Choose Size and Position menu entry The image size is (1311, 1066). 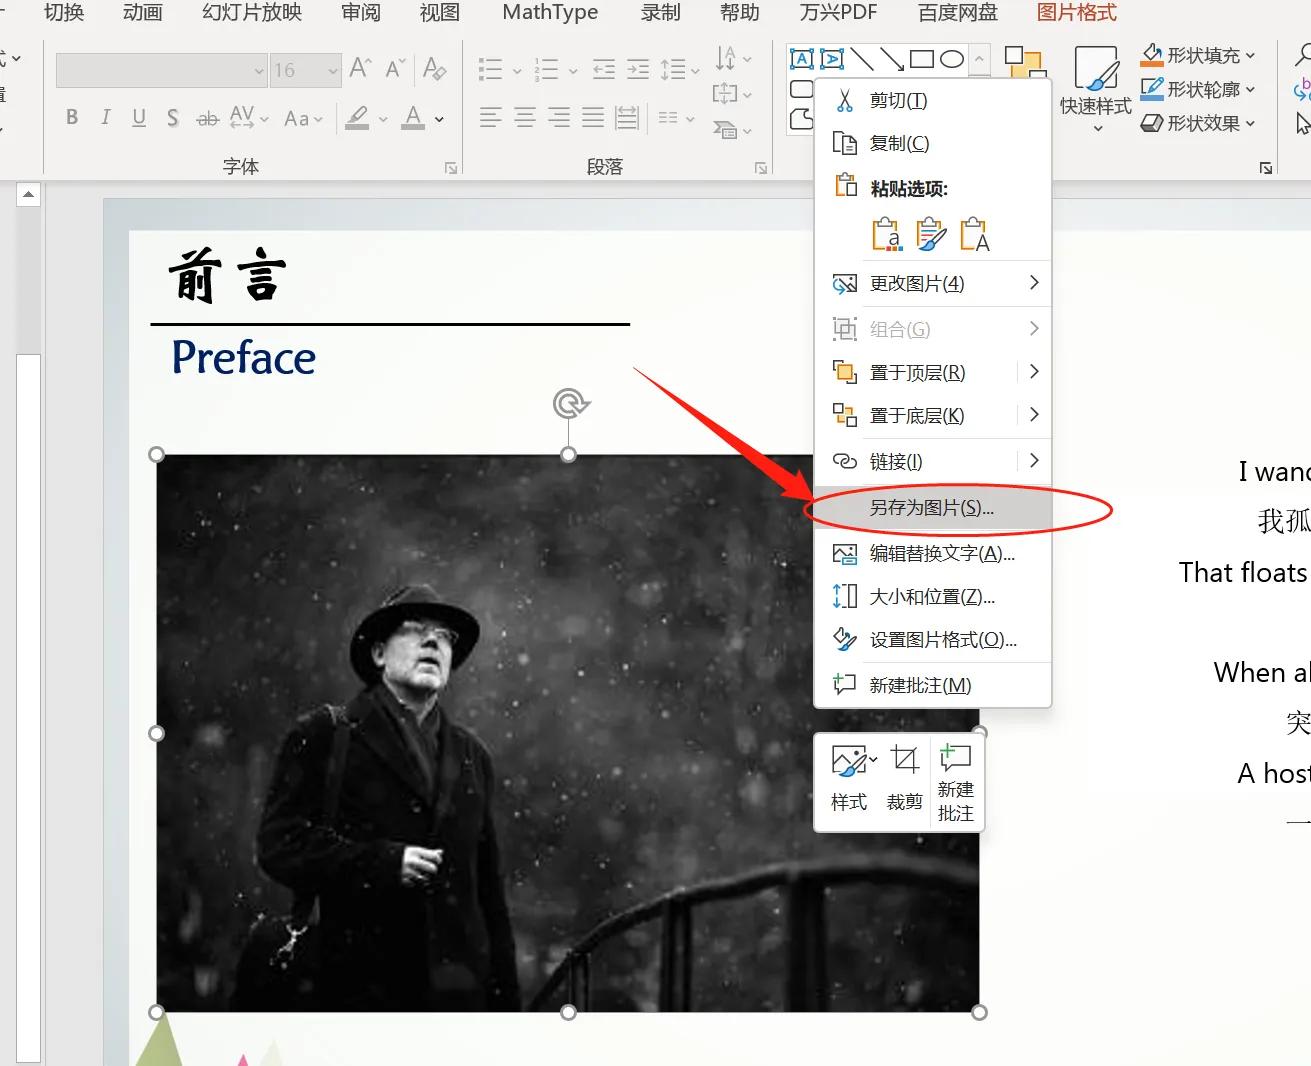[933, 597]
